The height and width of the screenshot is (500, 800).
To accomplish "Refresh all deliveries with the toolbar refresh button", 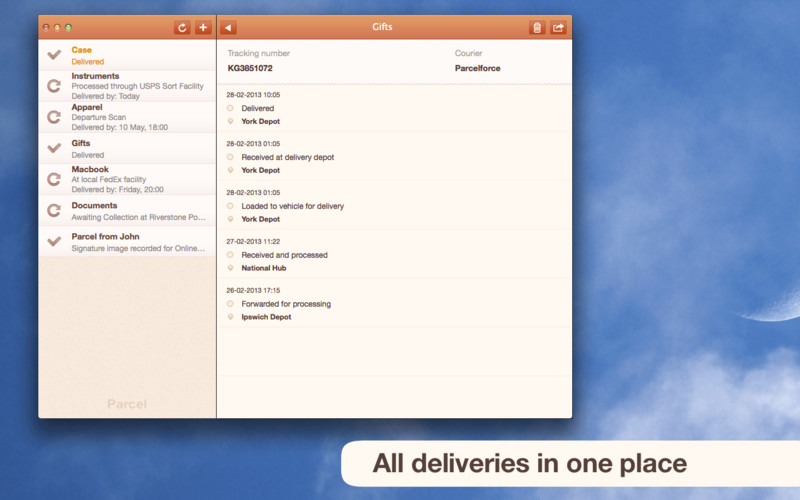I will tap(182, 28).
